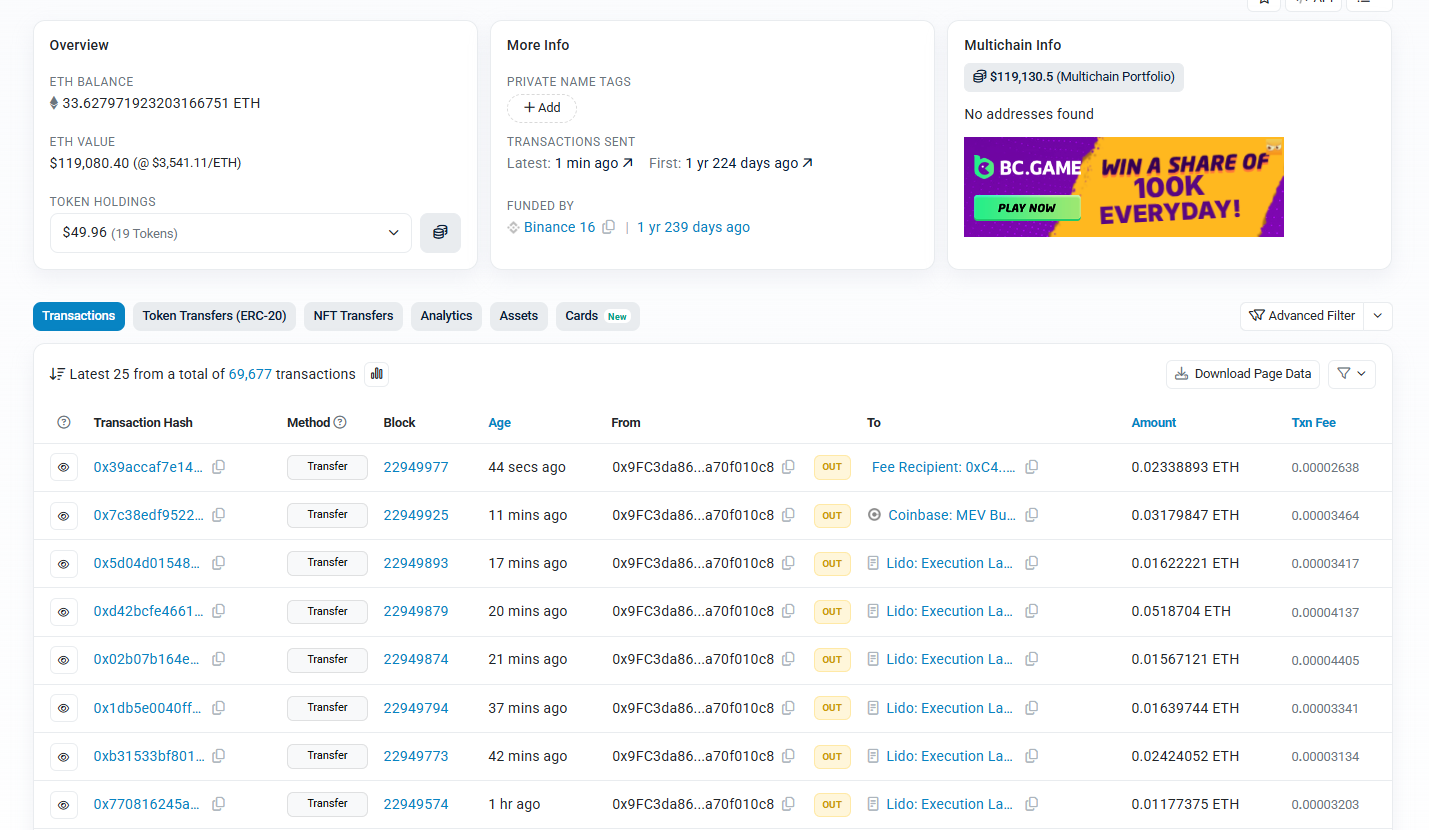Viewport: 1429px width, 830px height.
Task: Expand the Token Holdings $49.96 dropdown
Action: pos(231,233)
